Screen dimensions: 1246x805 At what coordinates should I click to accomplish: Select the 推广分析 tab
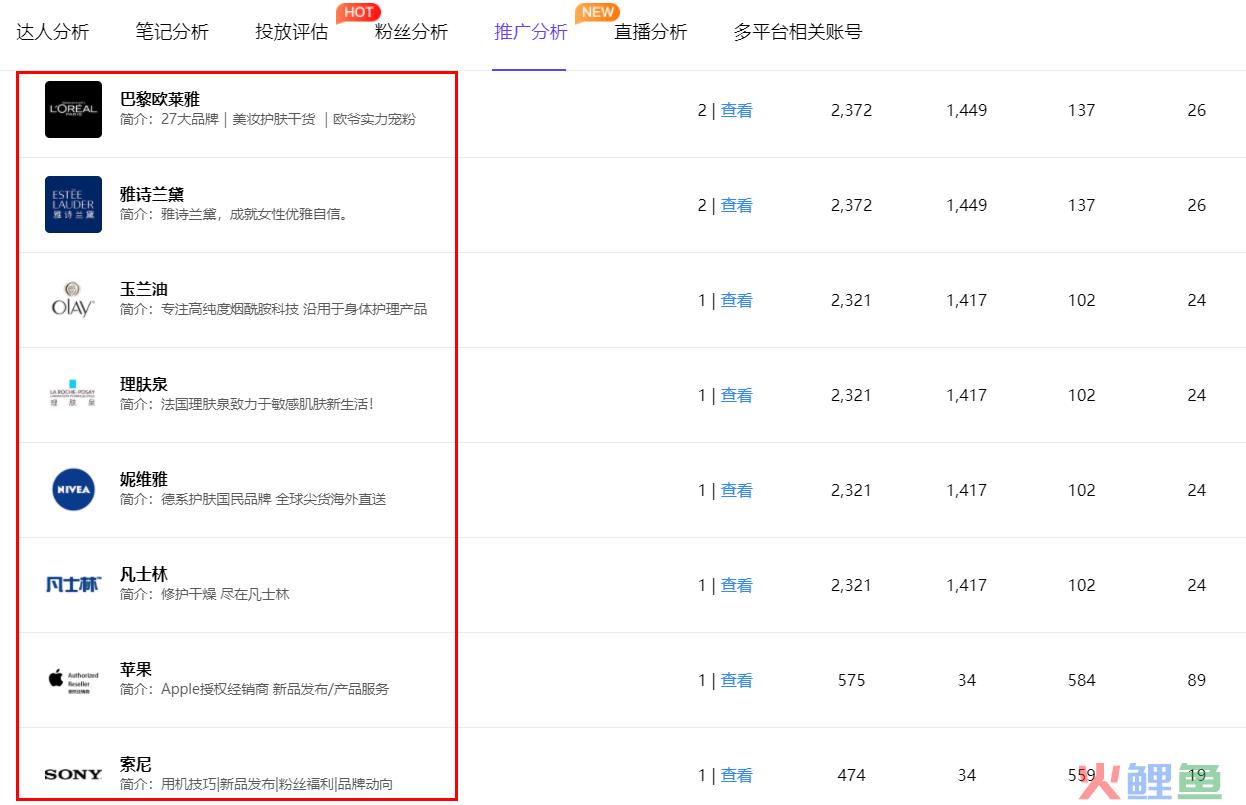point(530,32)
